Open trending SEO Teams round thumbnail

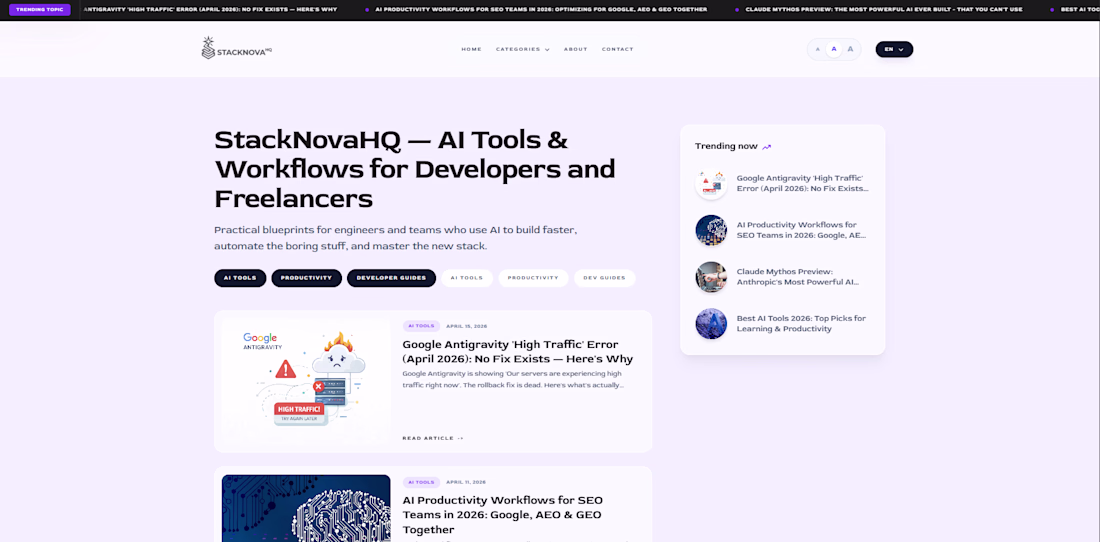pyautogui.click(x=711, y=230)
